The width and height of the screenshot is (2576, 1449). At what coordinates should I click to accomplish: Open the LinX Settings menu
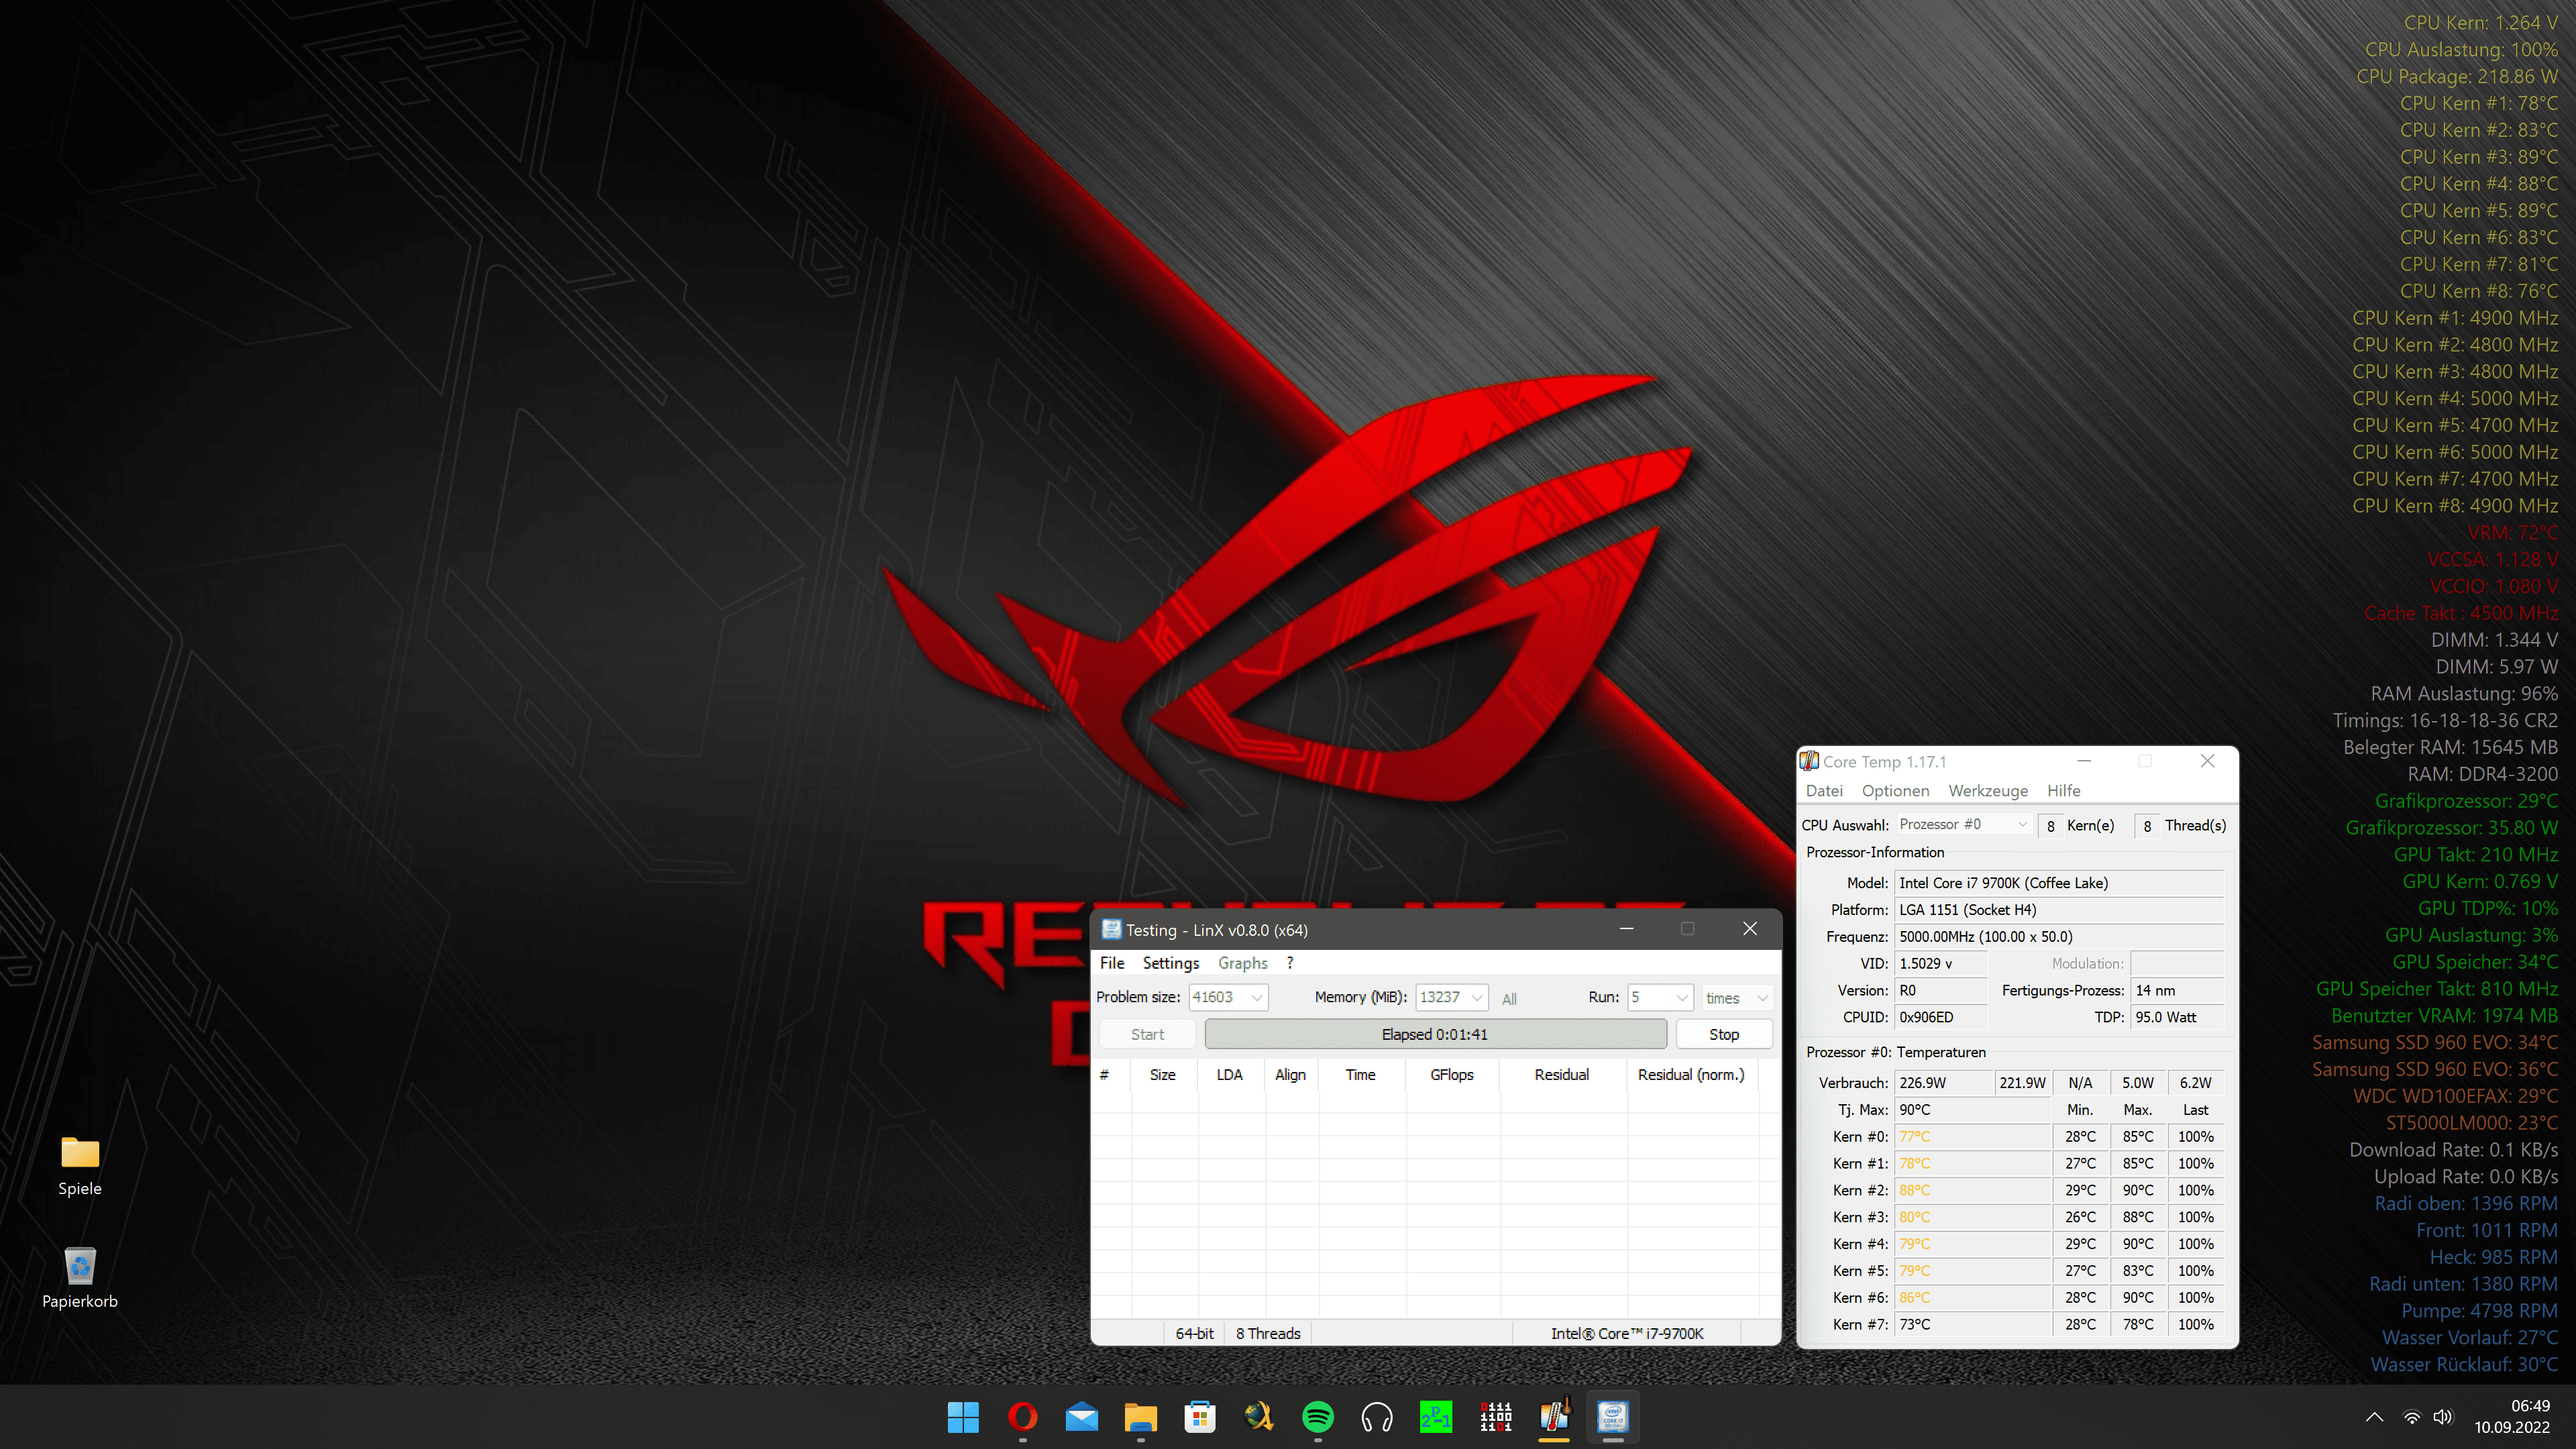pos(1171,963)
